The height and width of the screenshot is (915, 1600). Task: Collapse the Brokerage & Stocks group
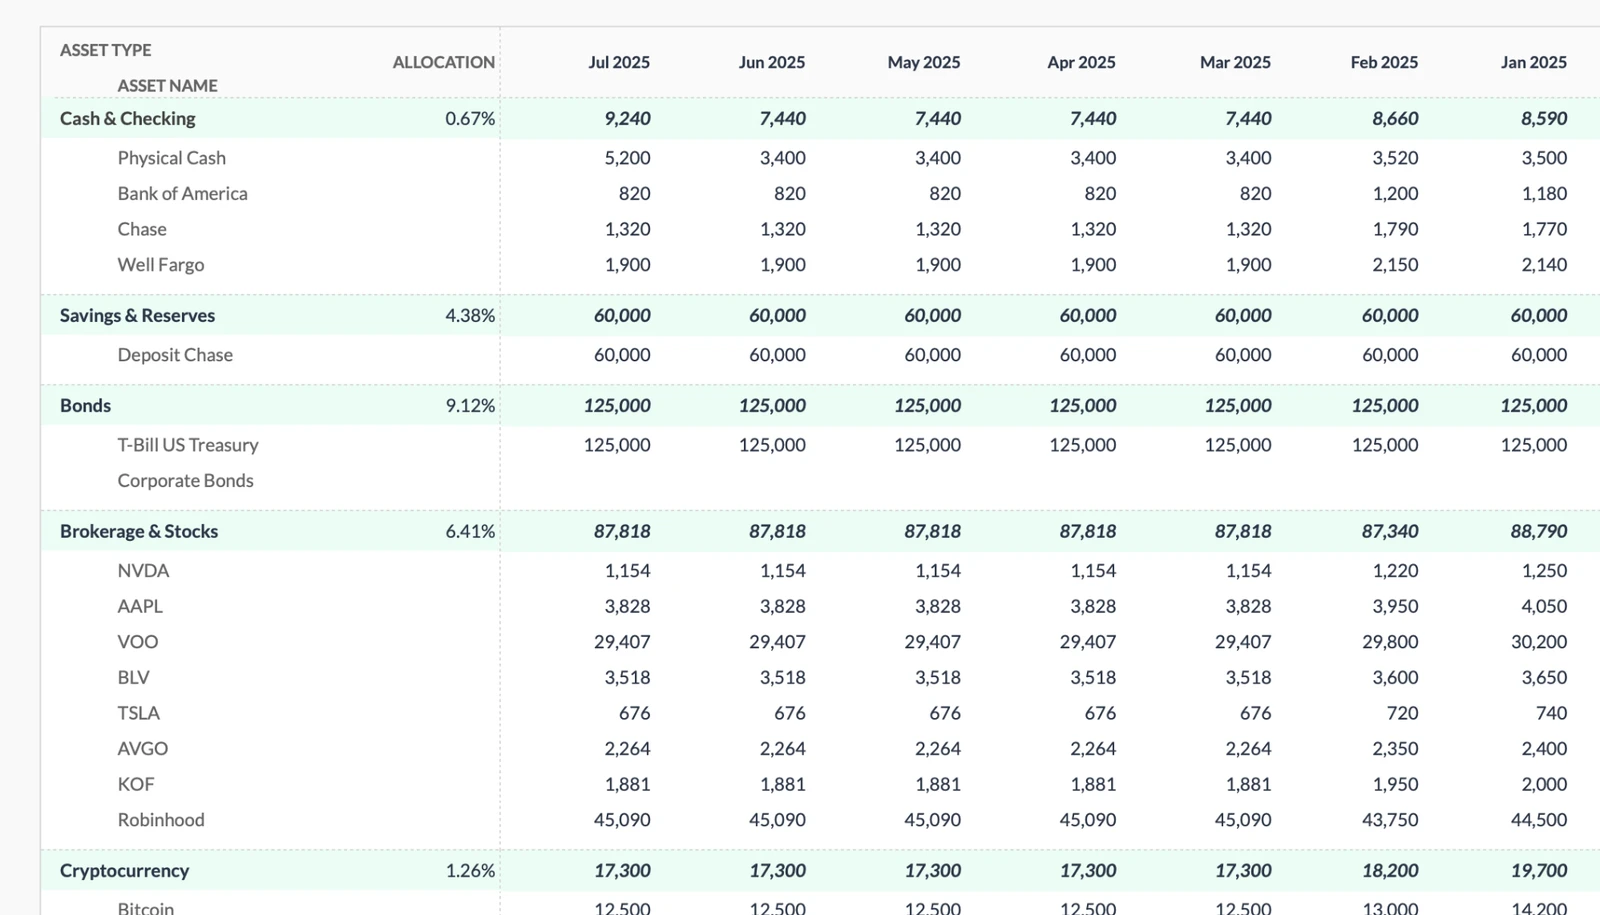(x=137, y=531)
